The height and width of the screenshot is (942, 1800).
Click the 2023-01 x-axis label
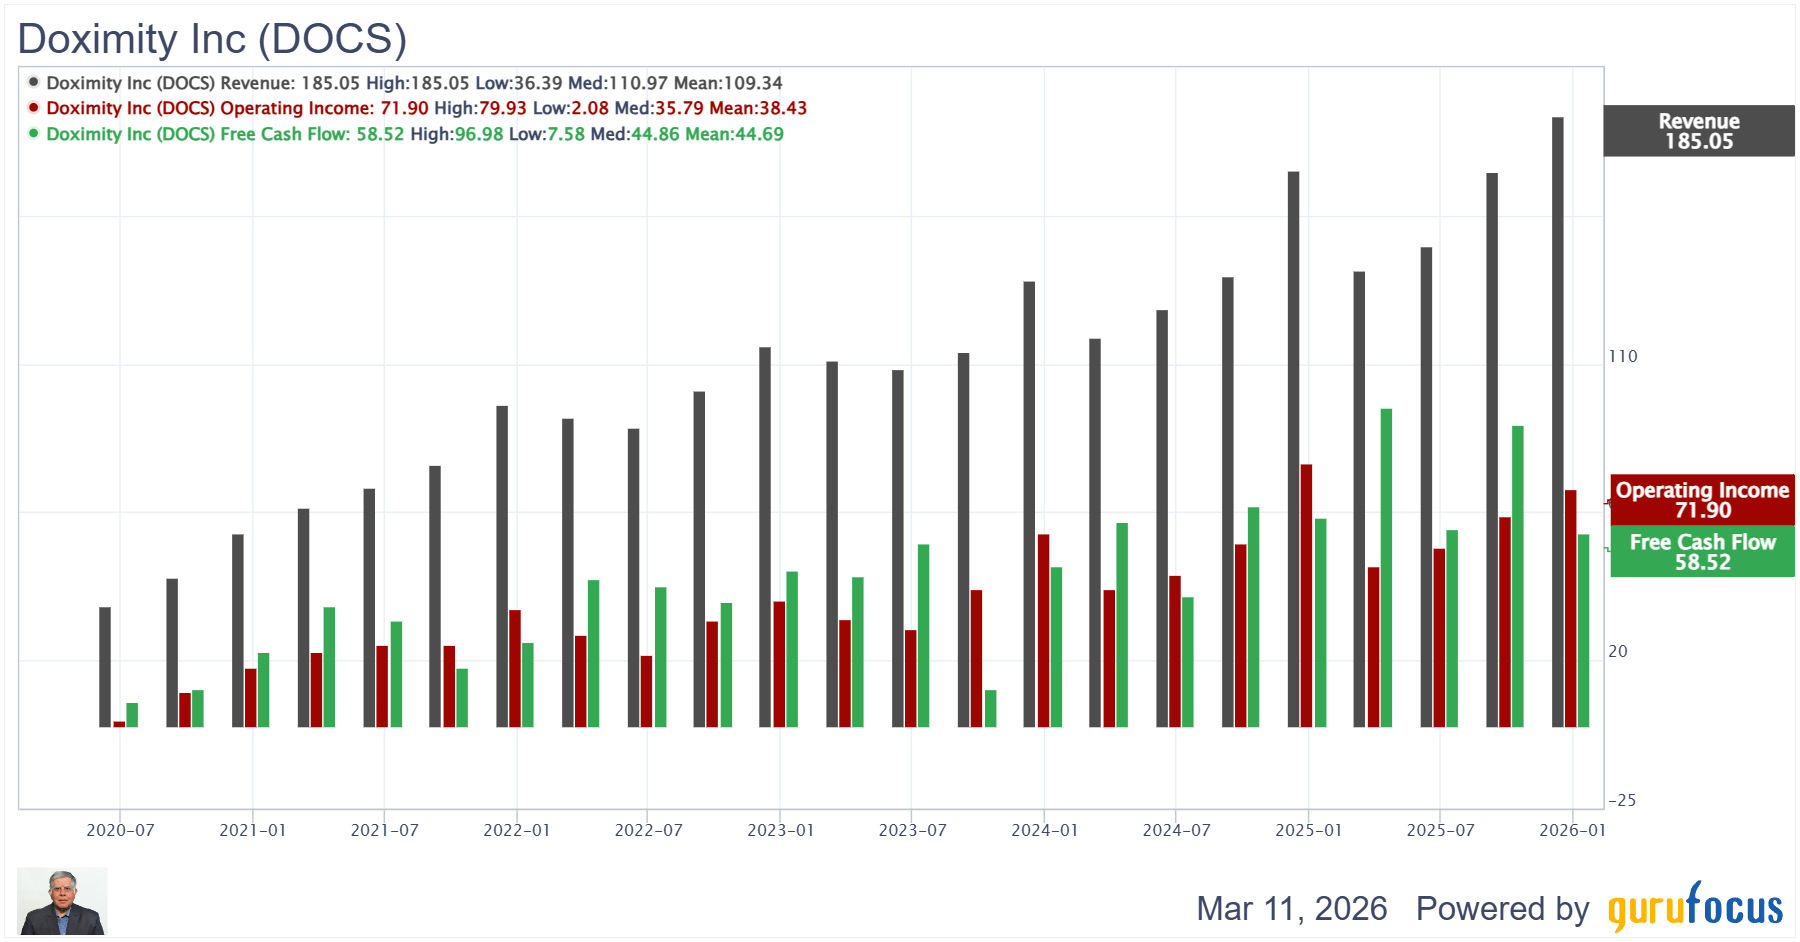click(x=781, y=830)
